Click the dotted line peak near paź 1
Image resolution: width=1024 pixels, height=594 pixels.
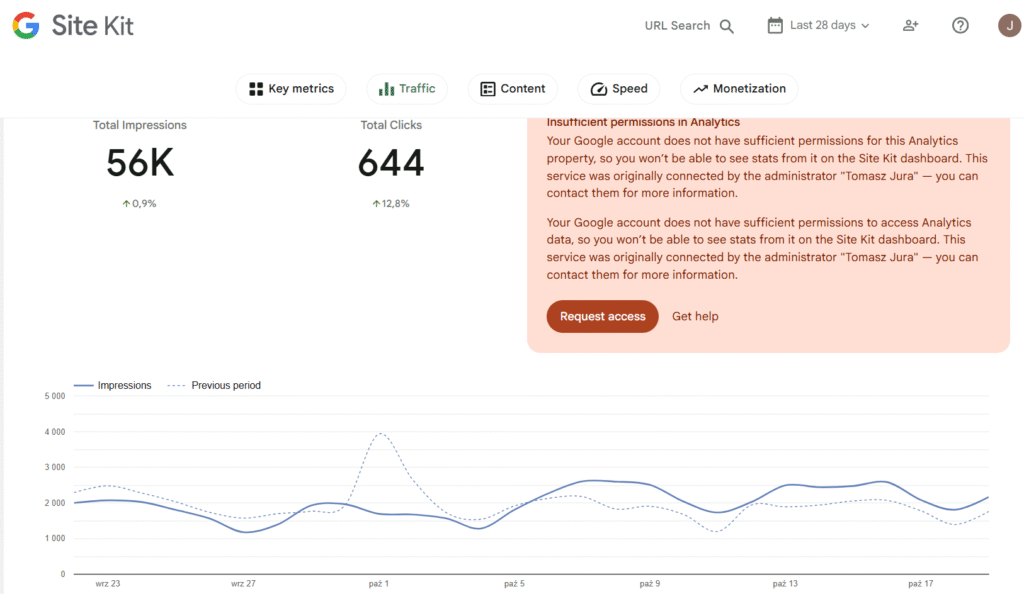click(x=380, y=434)
